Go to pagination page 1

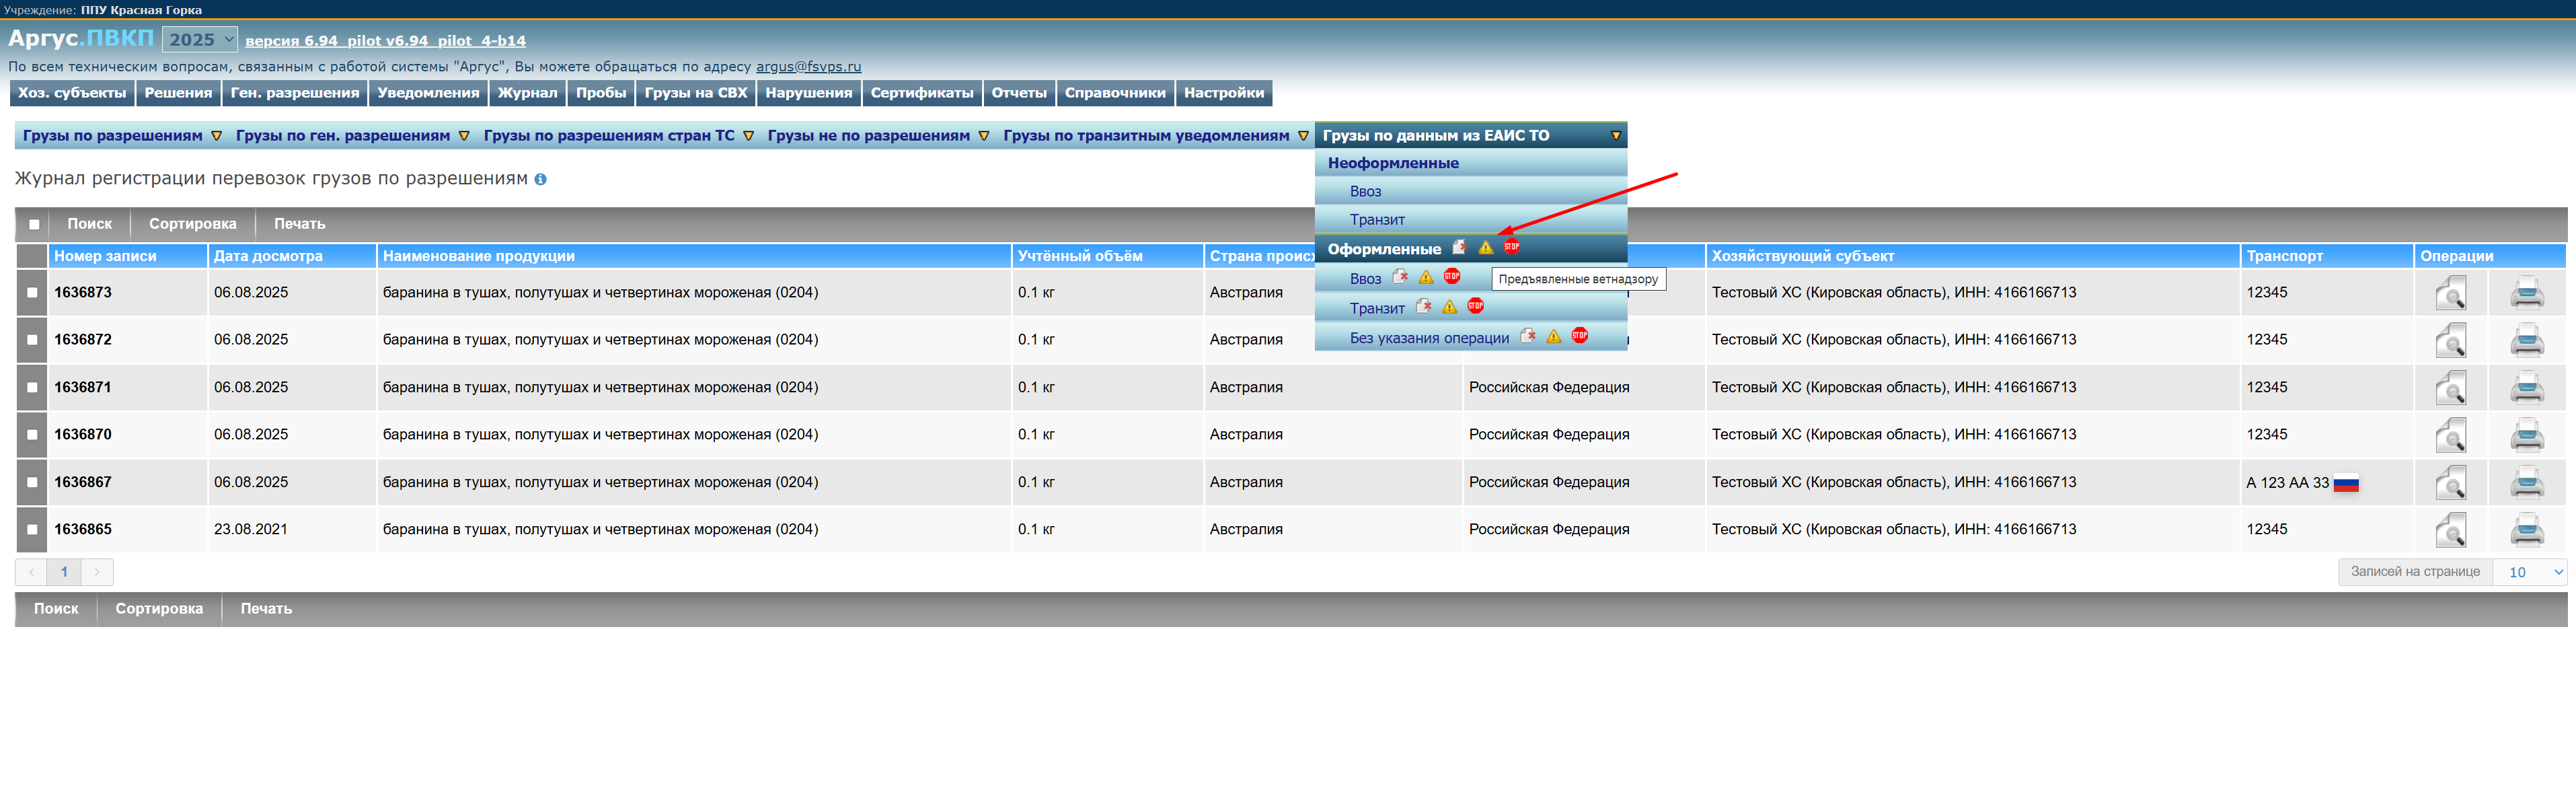click(64, 572)
